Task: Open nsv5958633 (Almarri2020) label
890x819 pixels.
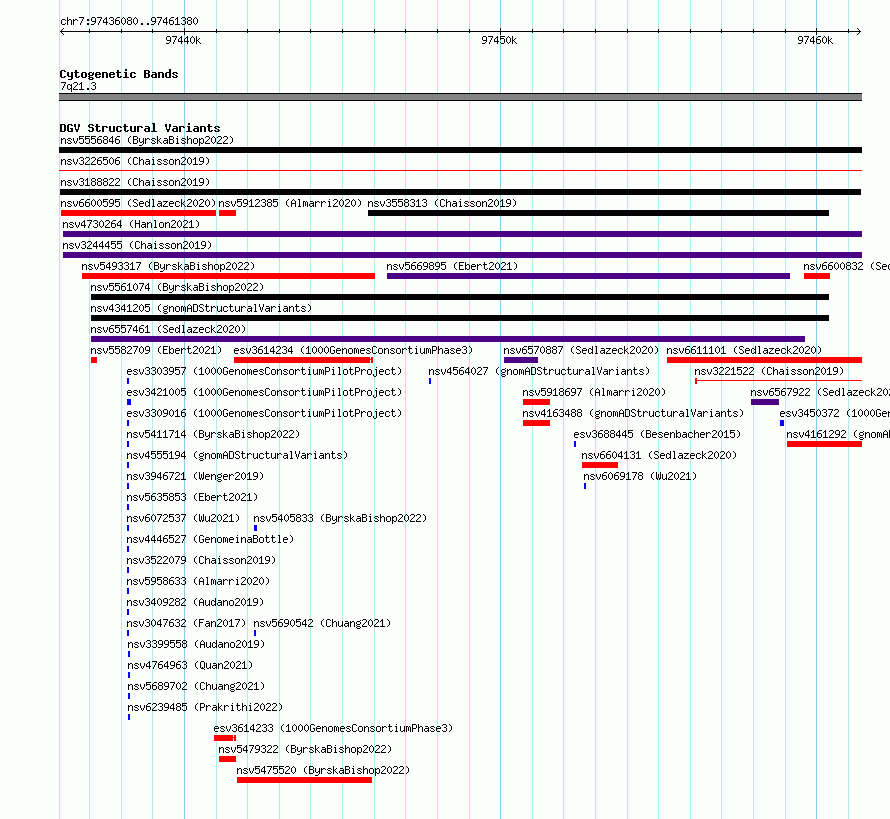Action: (198, 581)
